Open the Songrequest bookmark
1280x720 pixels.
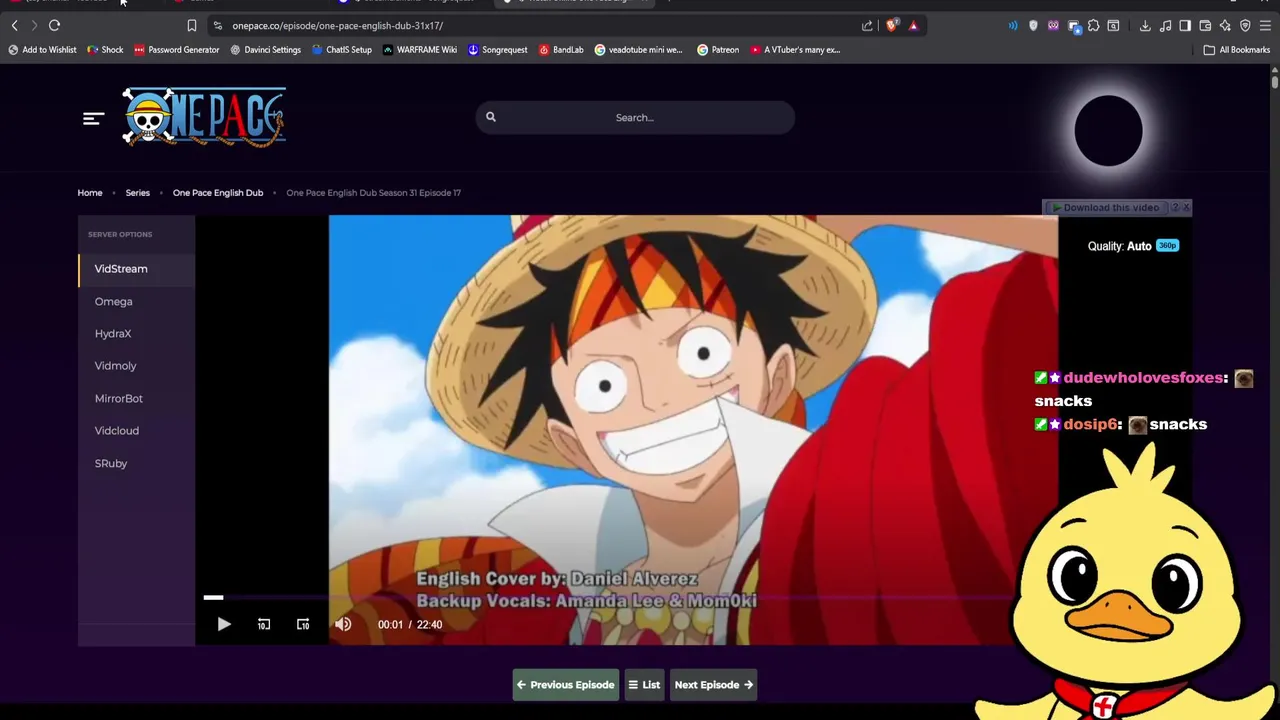click(x=497, y=49)
